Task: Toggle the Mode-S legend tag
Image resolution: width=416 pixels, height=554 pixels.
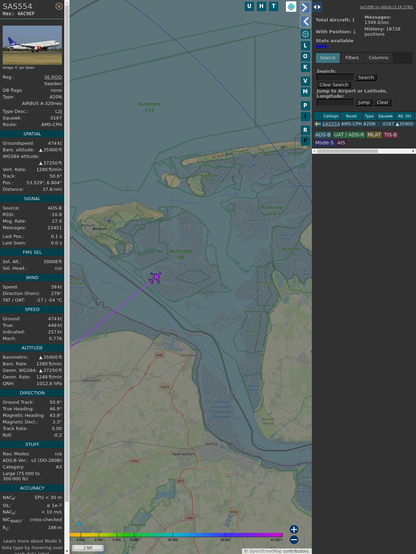Action: click(x=324, y=143)
